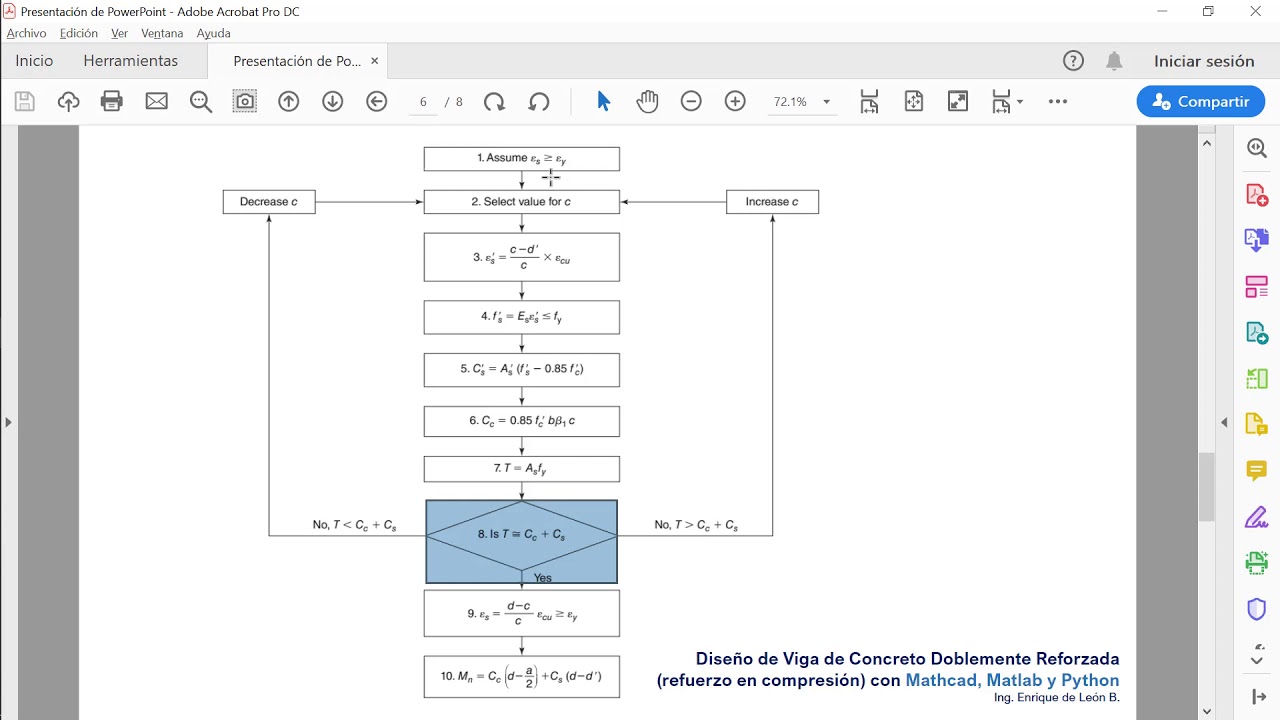Take a snapshot with camera icon
This screenshot has height=720, width=1280.
coord(245,101)
